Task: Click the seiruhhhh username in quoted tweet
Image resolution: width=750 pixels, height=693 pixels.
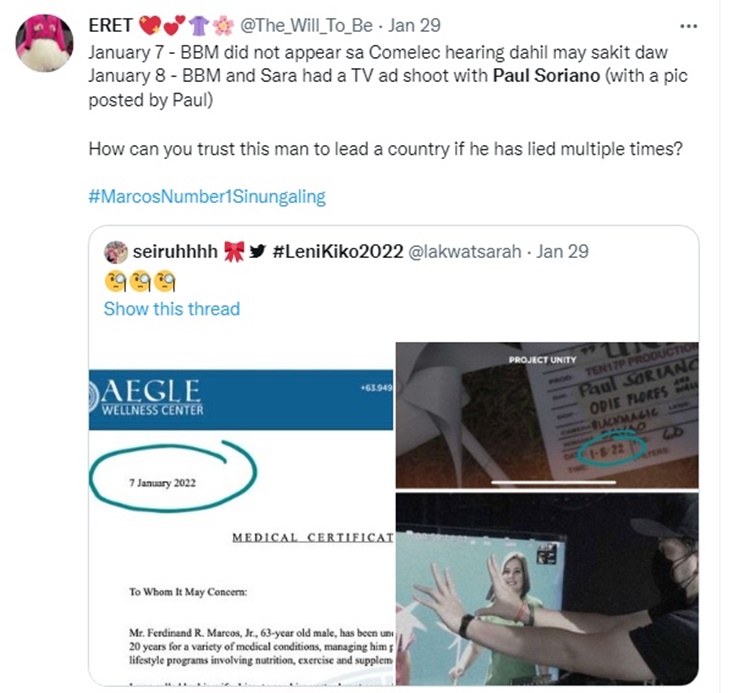Action: tap(175, 252)
